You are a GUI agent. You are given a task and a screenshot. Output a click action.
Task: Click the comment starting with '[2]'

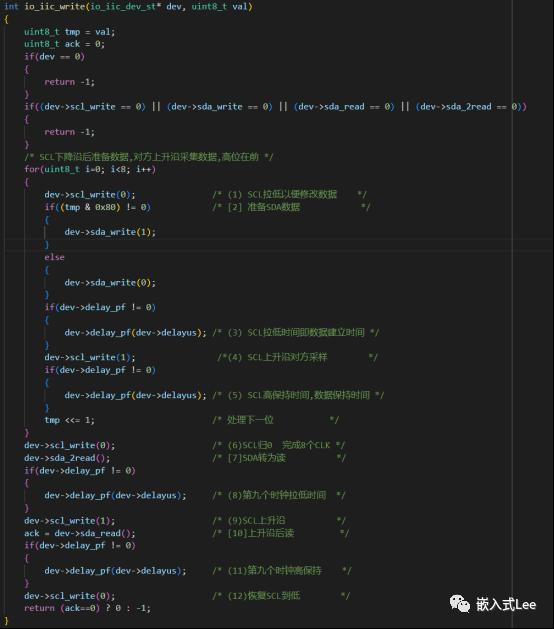coord(291,207)
